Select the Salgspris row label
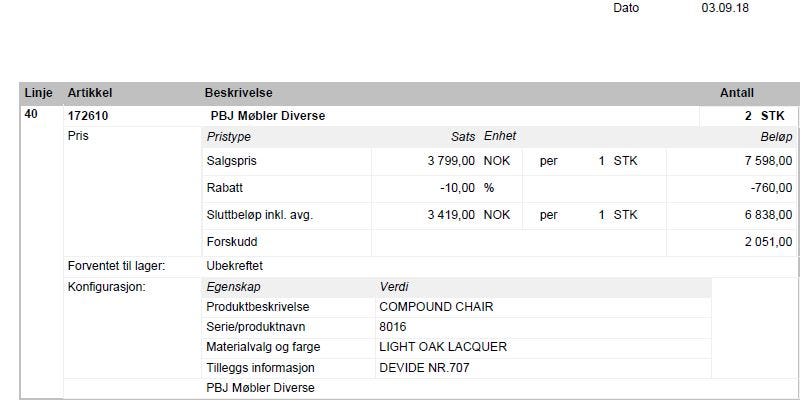Image resolution: width=805 pixels, height=402 pixels. pos(231,161)
